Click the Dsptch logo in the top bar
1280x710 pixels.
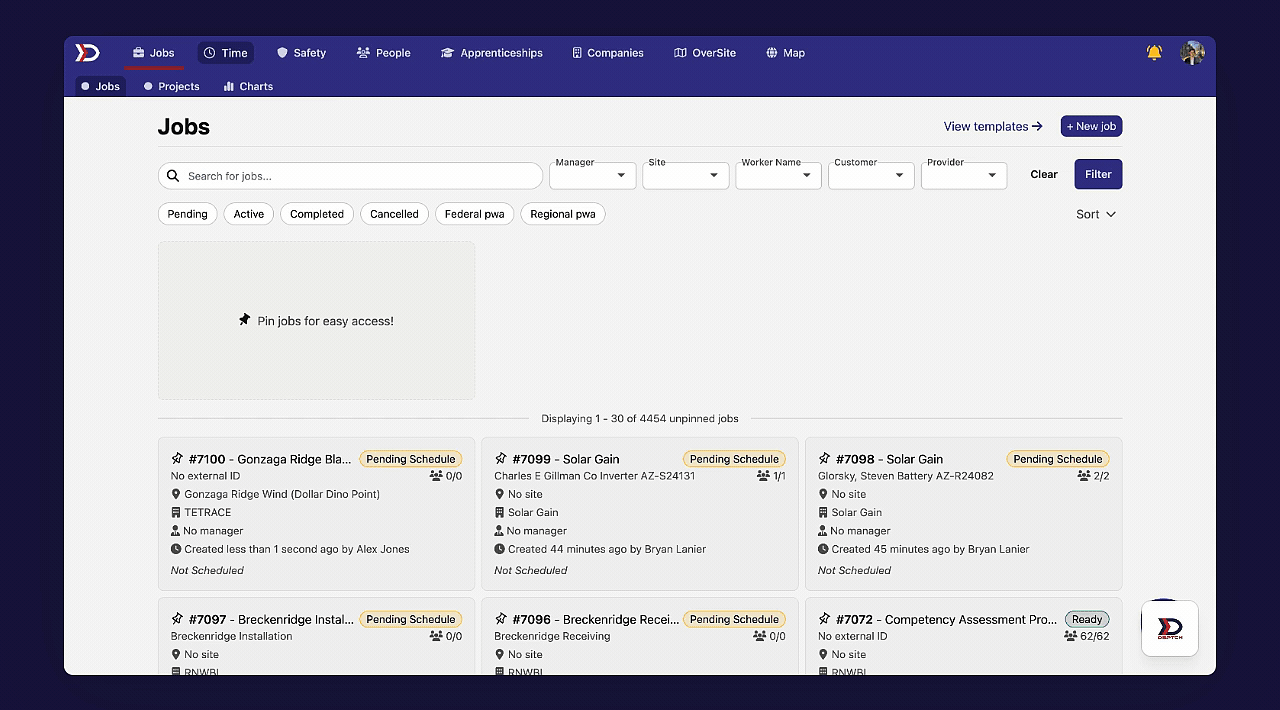click(x=88, y=53)
